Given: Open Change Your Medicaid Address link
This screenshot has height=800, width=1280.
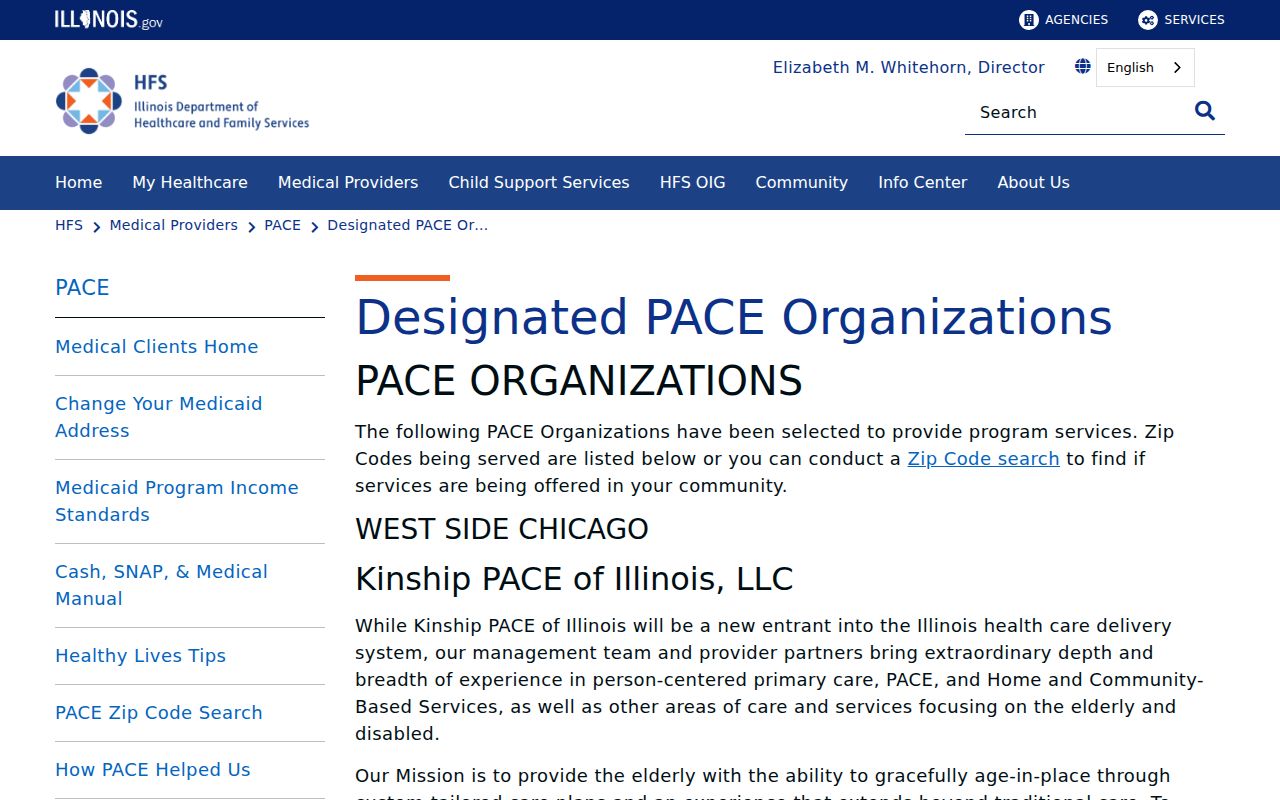Looking at the screenshot, I should 159,417.
